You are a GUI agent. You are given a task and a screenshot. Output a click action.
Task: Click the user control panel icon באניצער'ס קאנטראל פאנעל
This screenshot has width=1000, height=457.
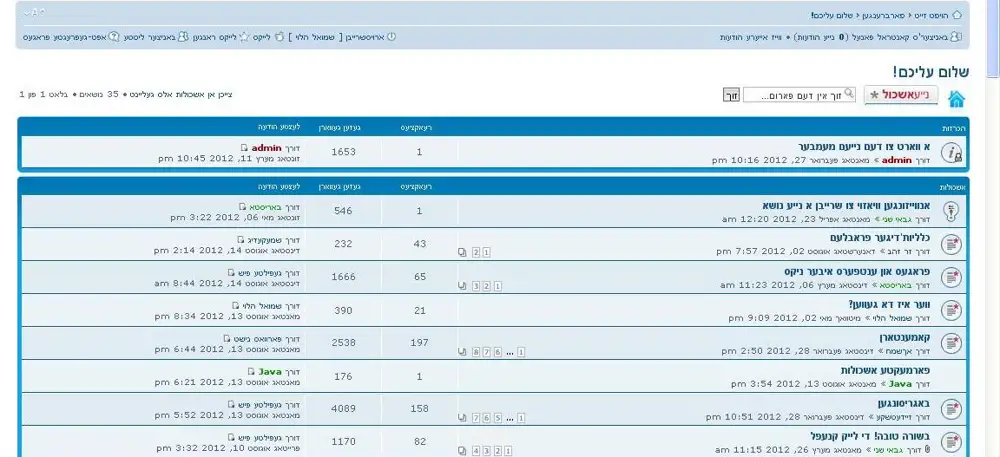coord(955,37)
